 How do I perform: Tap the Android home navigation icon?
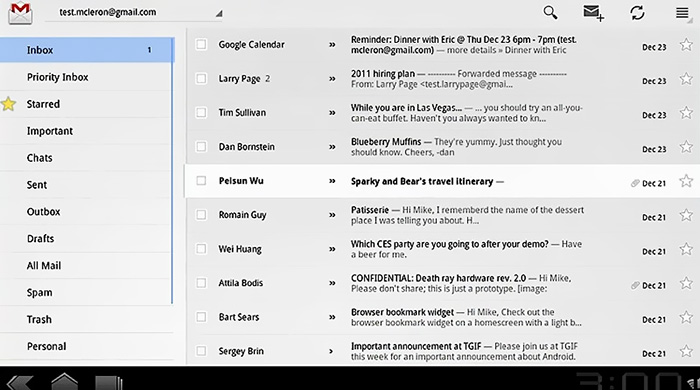click(64, 381)
